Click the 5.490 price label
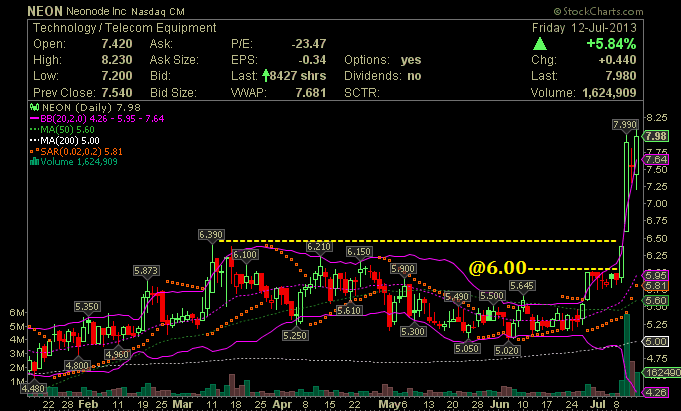This screenshot has height=411, width=681. click(457, 297)
